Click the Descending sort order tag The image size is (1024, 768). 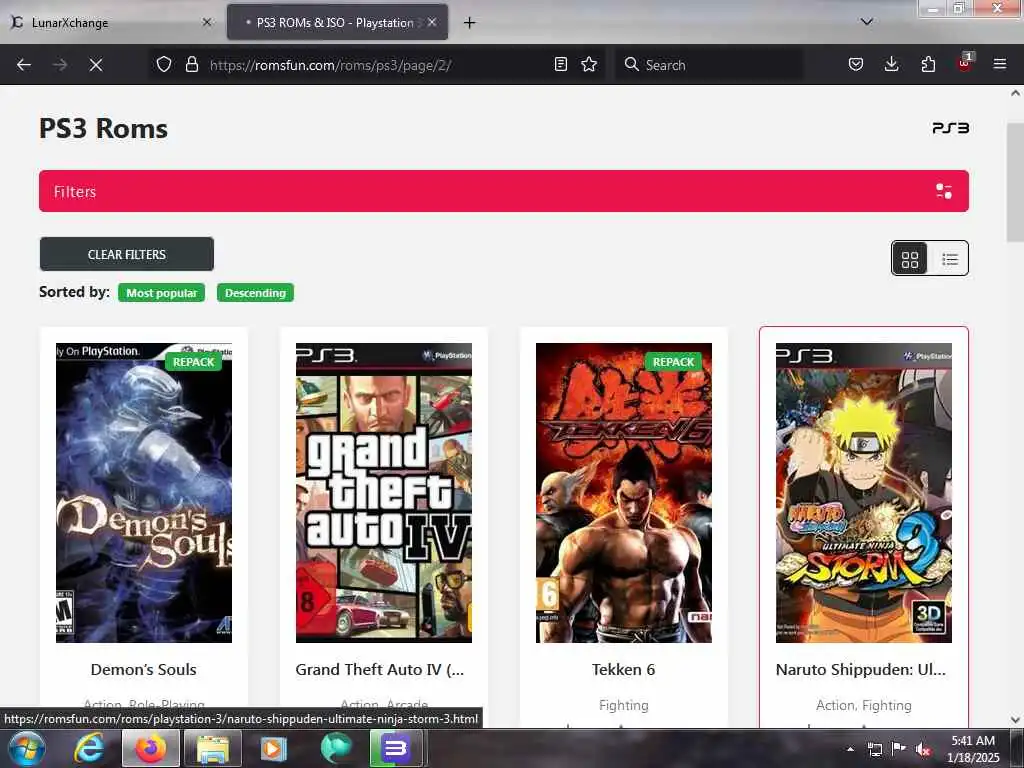tap(255, 293)
